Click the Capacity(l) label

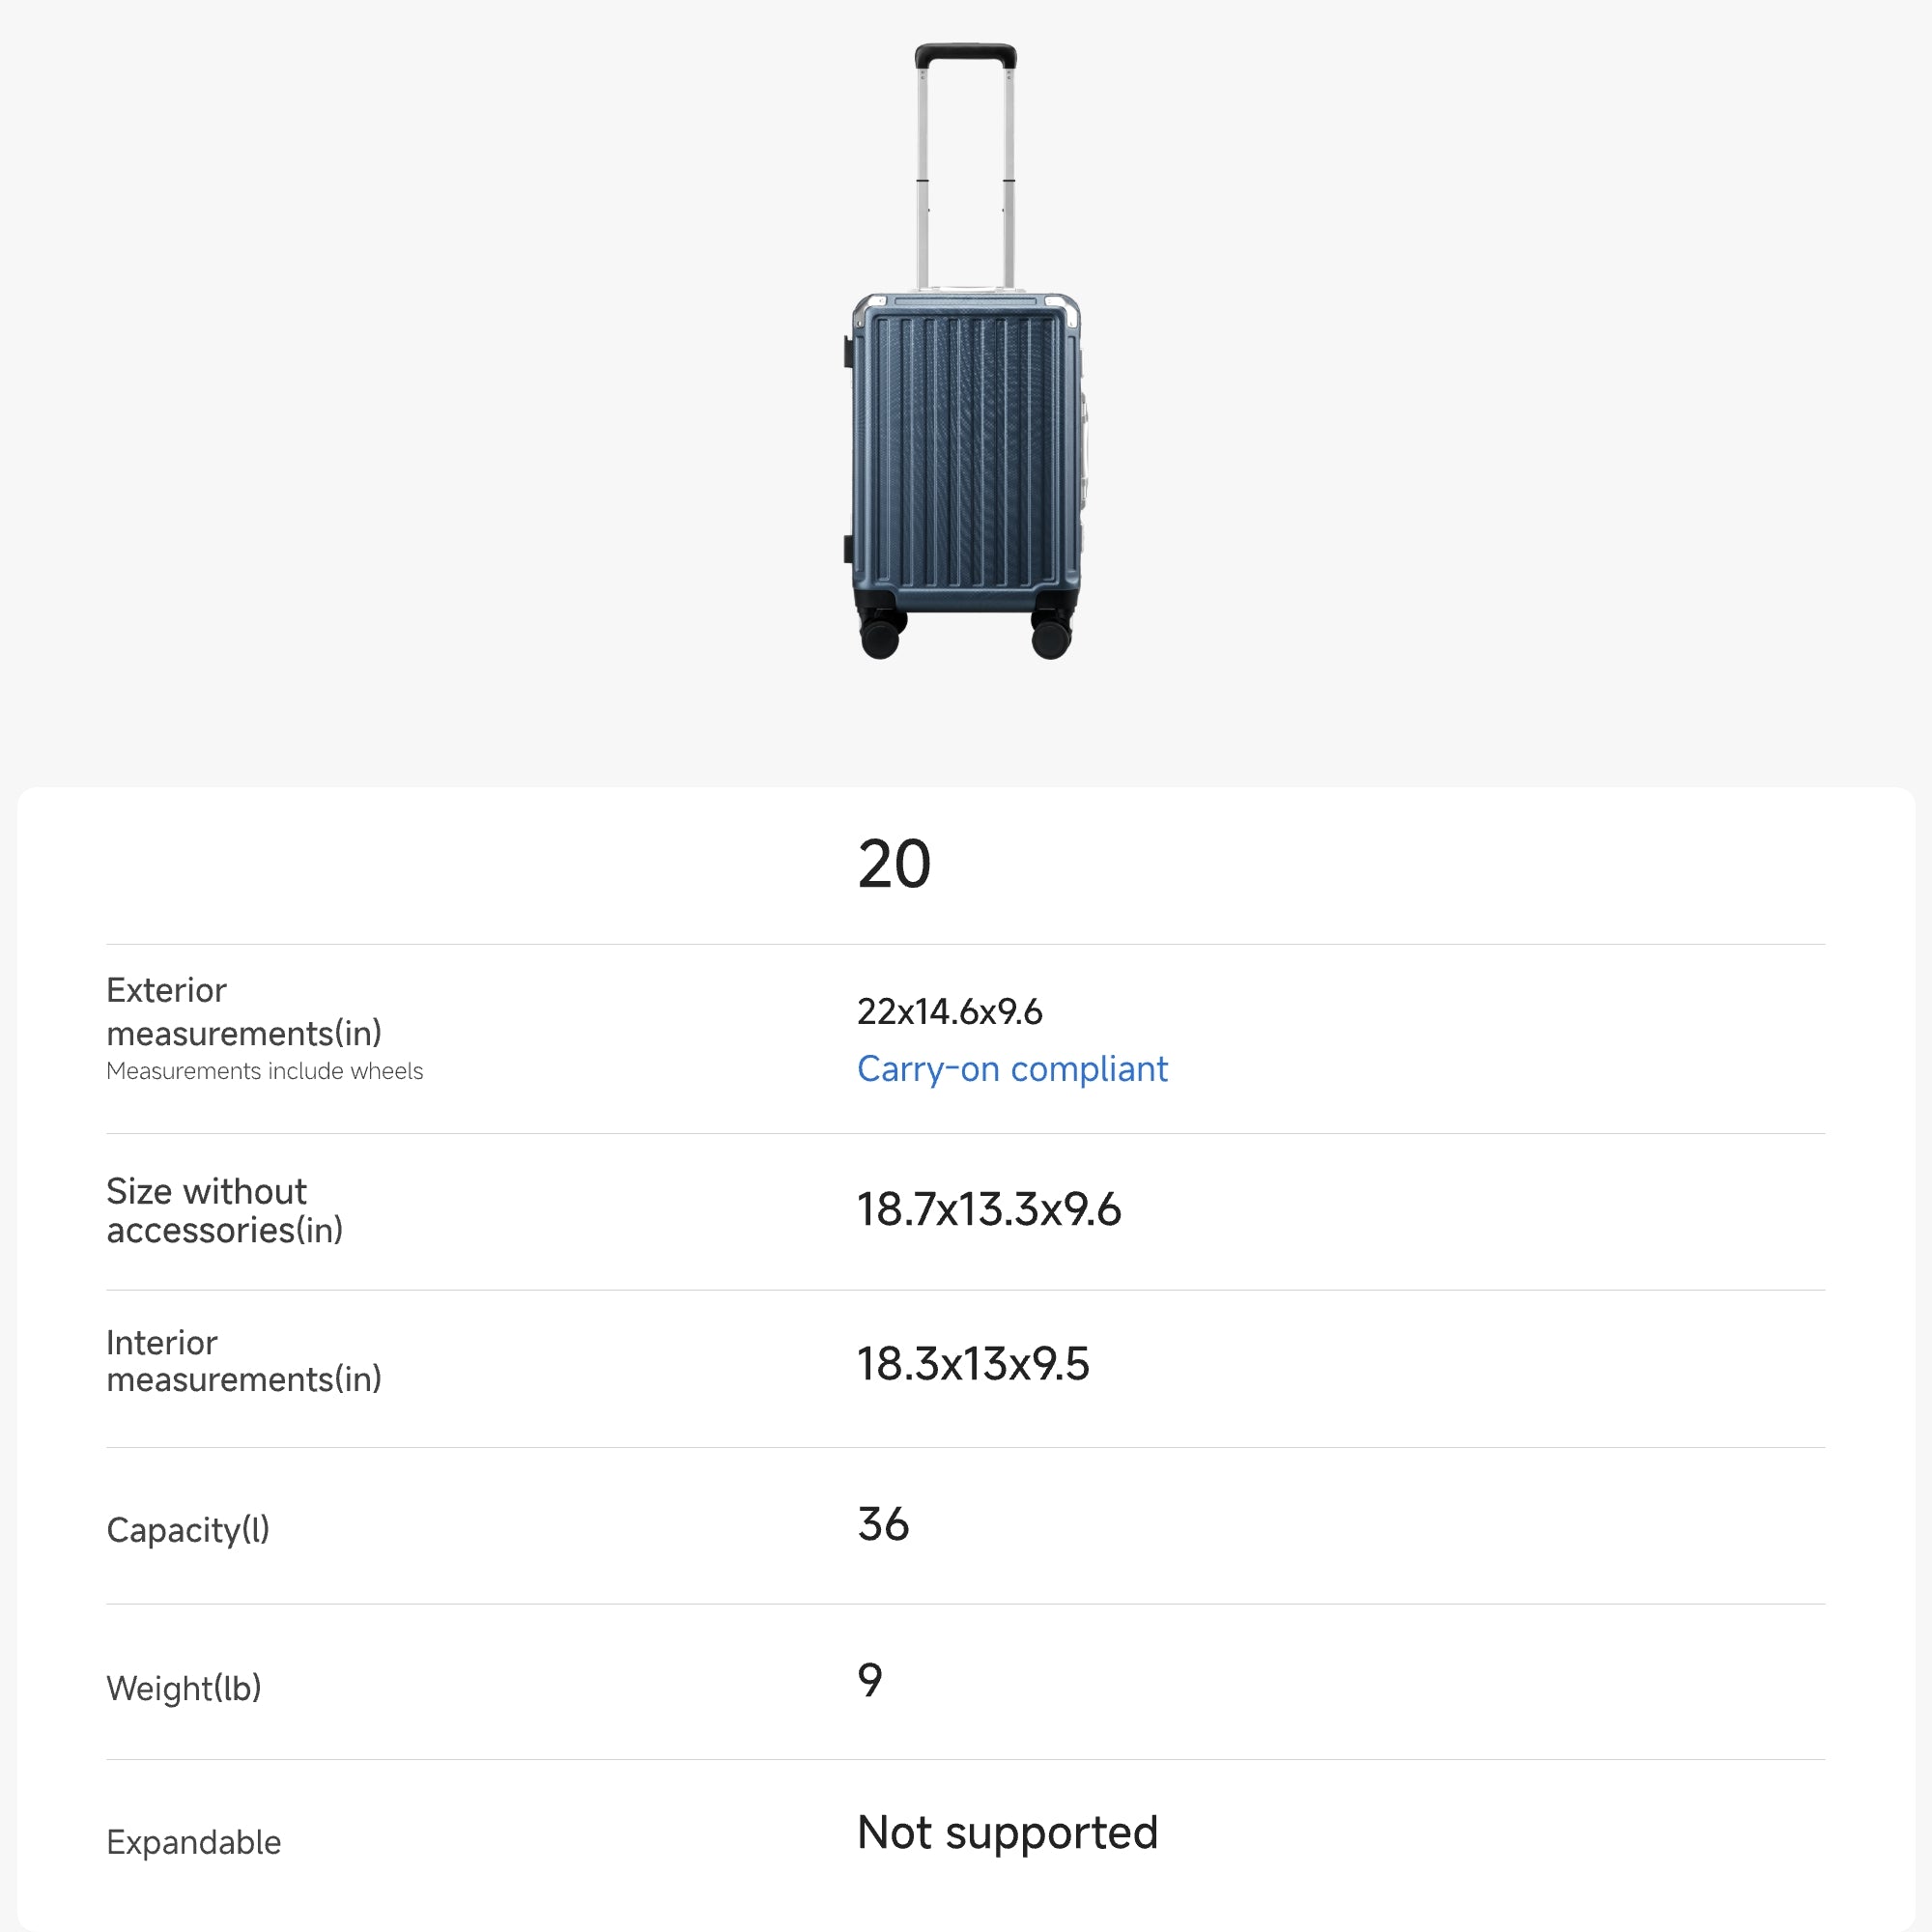click(x=188, y=1530)
